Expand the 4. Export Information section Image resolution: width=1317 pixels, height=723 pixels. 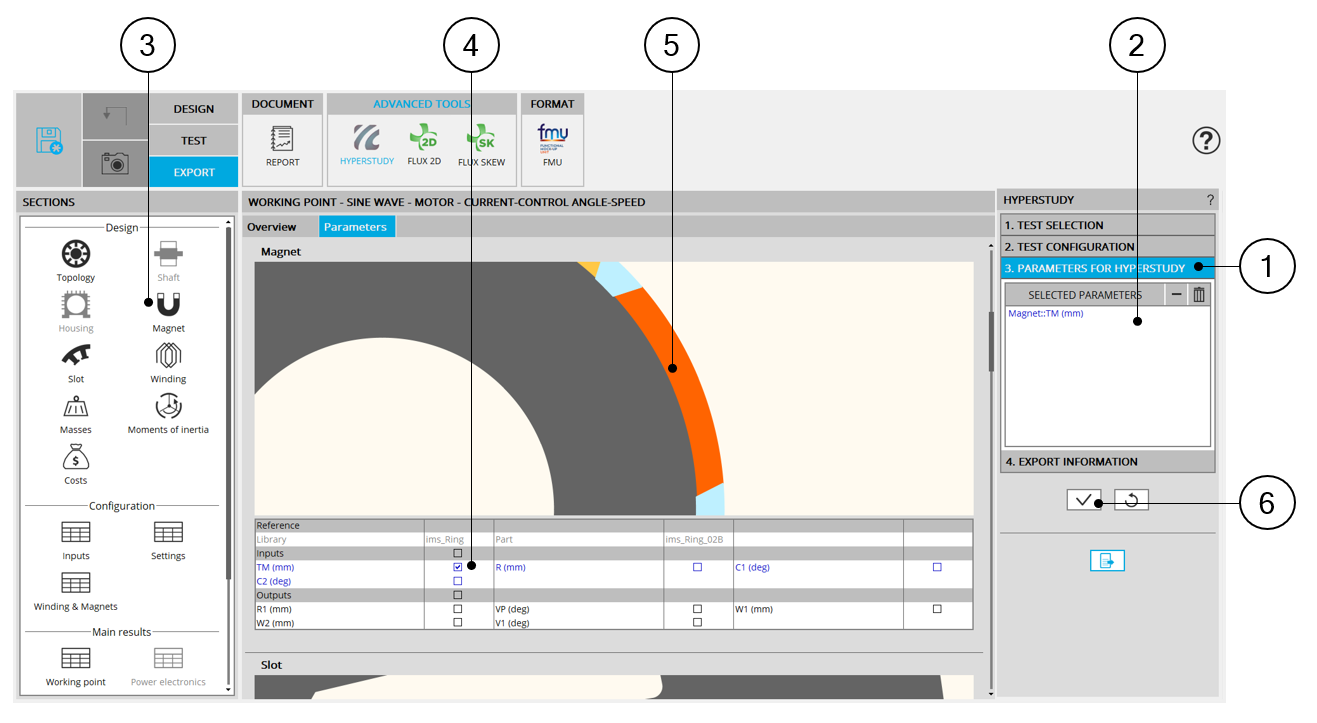(x=1107, y=462)
